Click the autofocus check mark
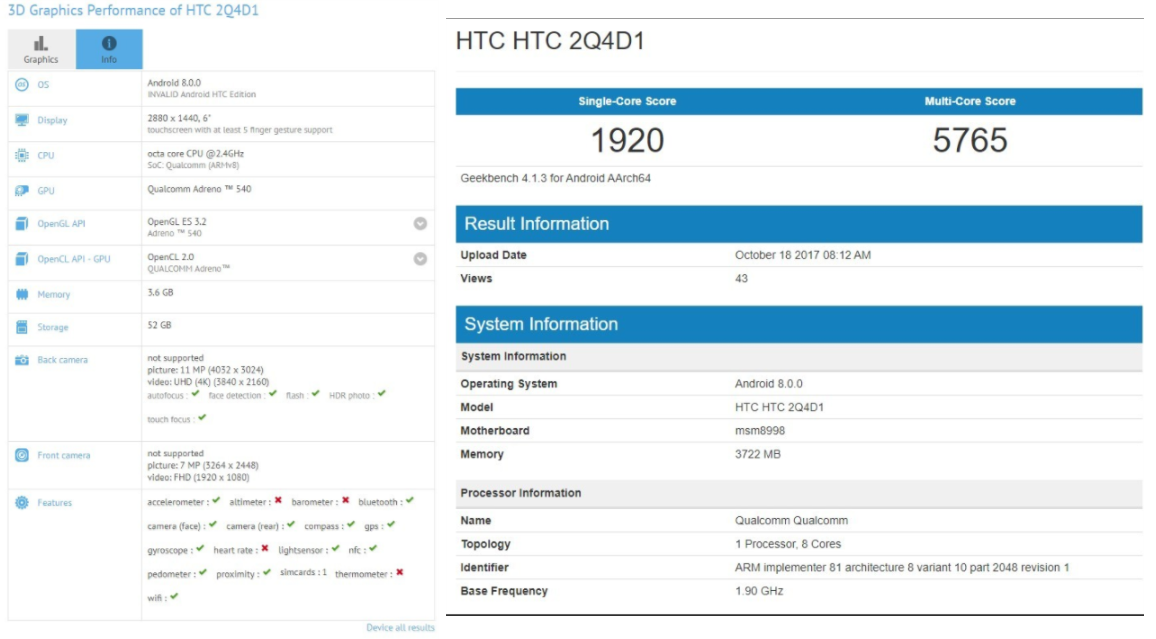Image resolution: width=1156 pixels, height=639 pixels. pyautogui.click(x=195, y=394)
